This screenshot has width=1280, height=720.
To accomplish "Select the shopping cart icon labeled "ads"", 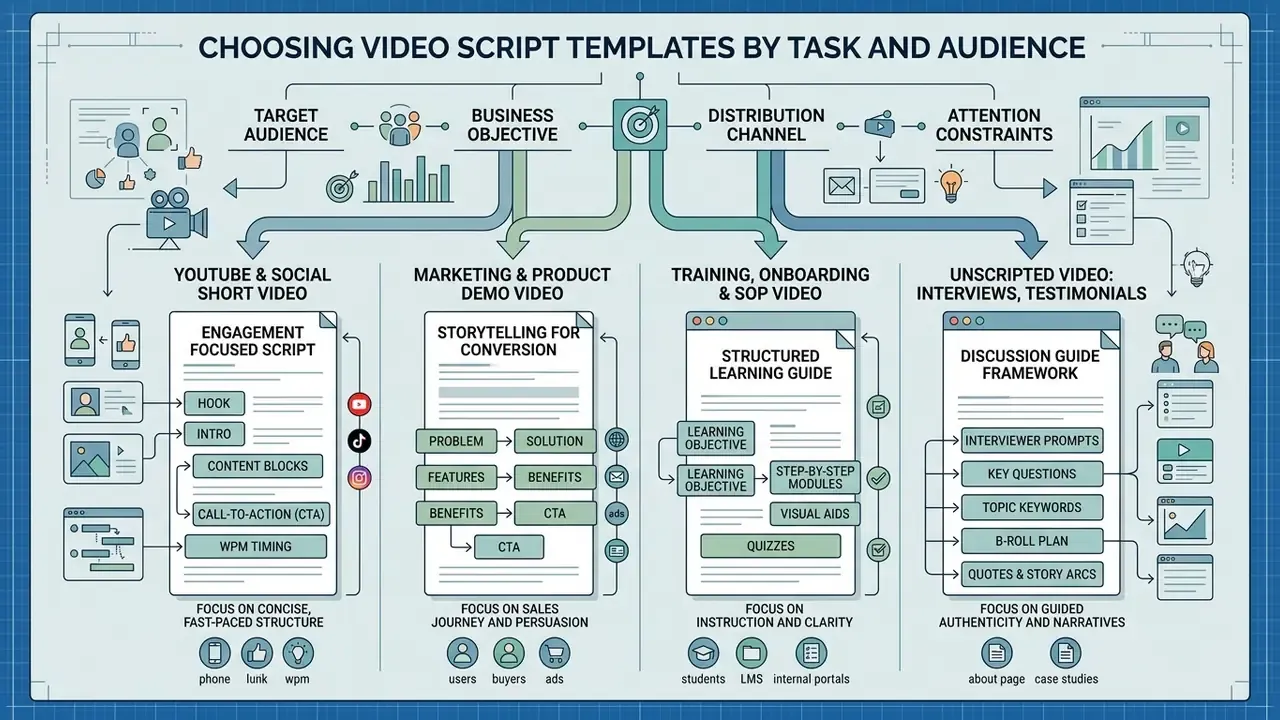I will (x=554, y=654).
